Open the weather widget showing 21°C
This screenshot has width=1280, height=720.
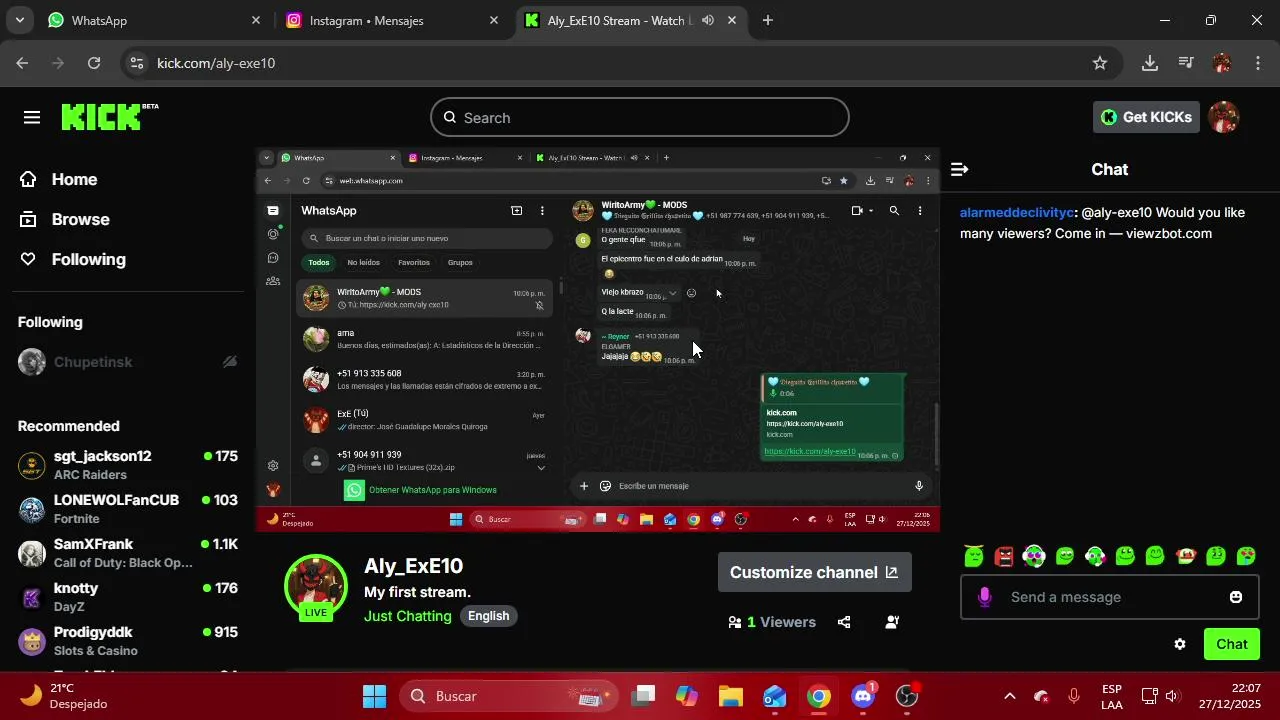click(62, 696)
